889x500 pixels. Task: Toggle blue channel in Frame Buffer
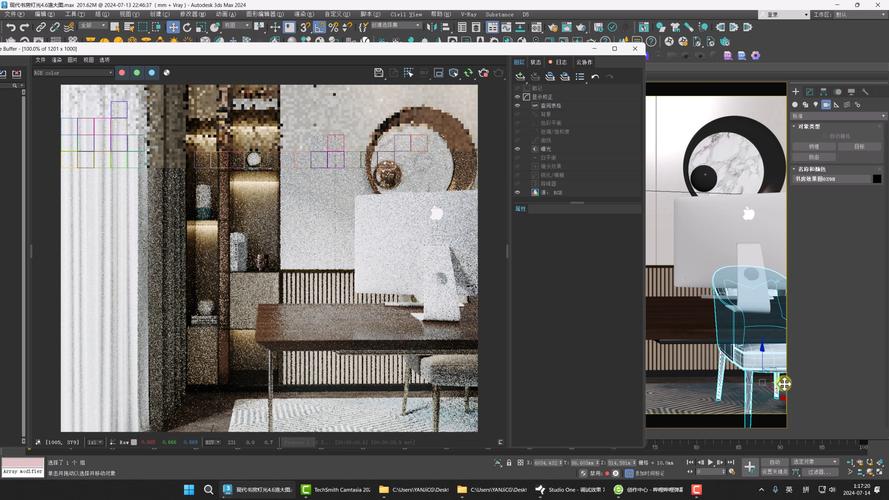[x=152, y=73]
